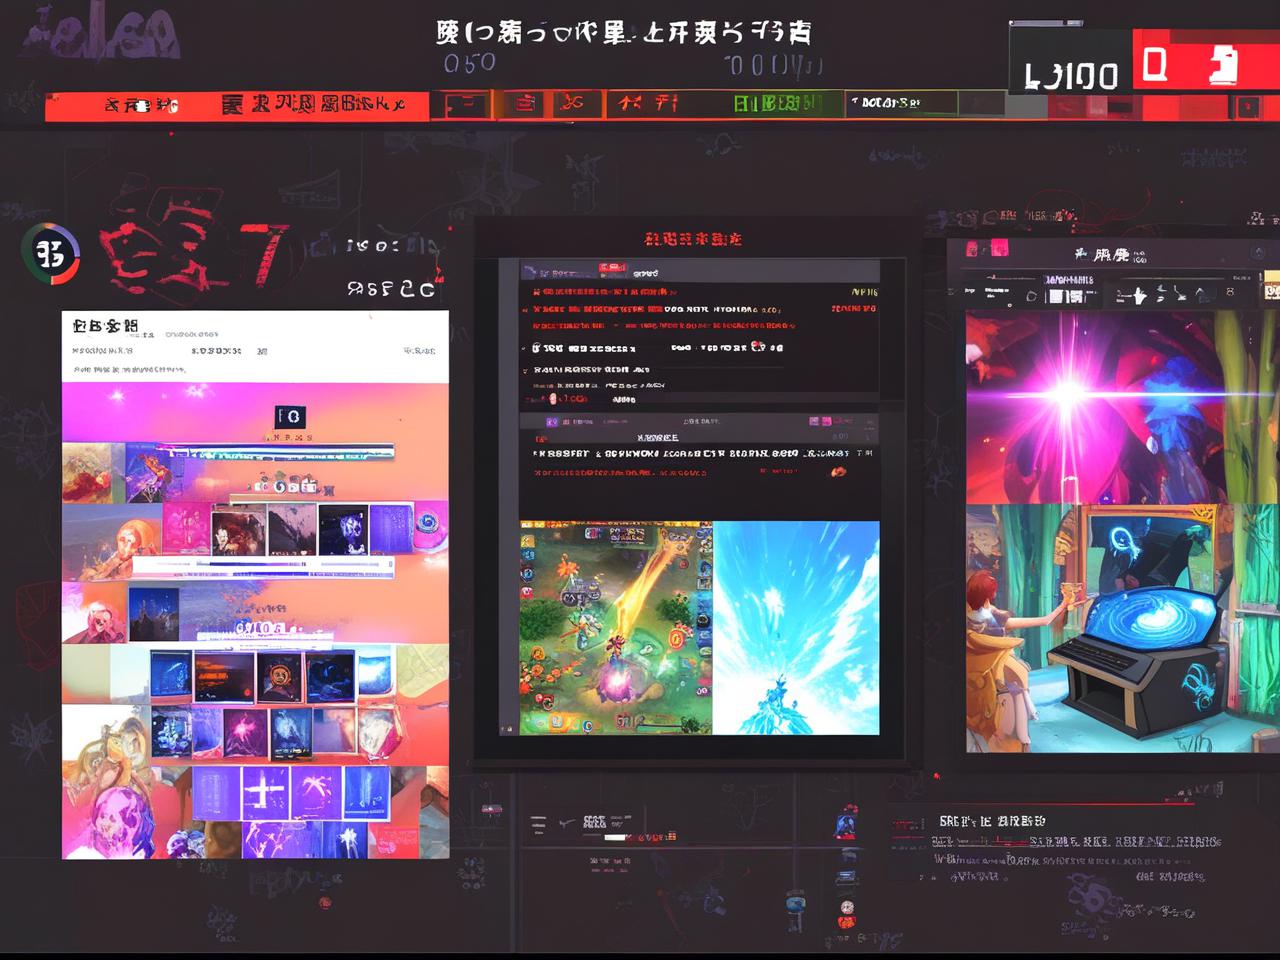The width and height of the screenshot is (1280, 960).
Task: Click the white figure icon on the red top-right panel
Action: tap(1223, 66)
